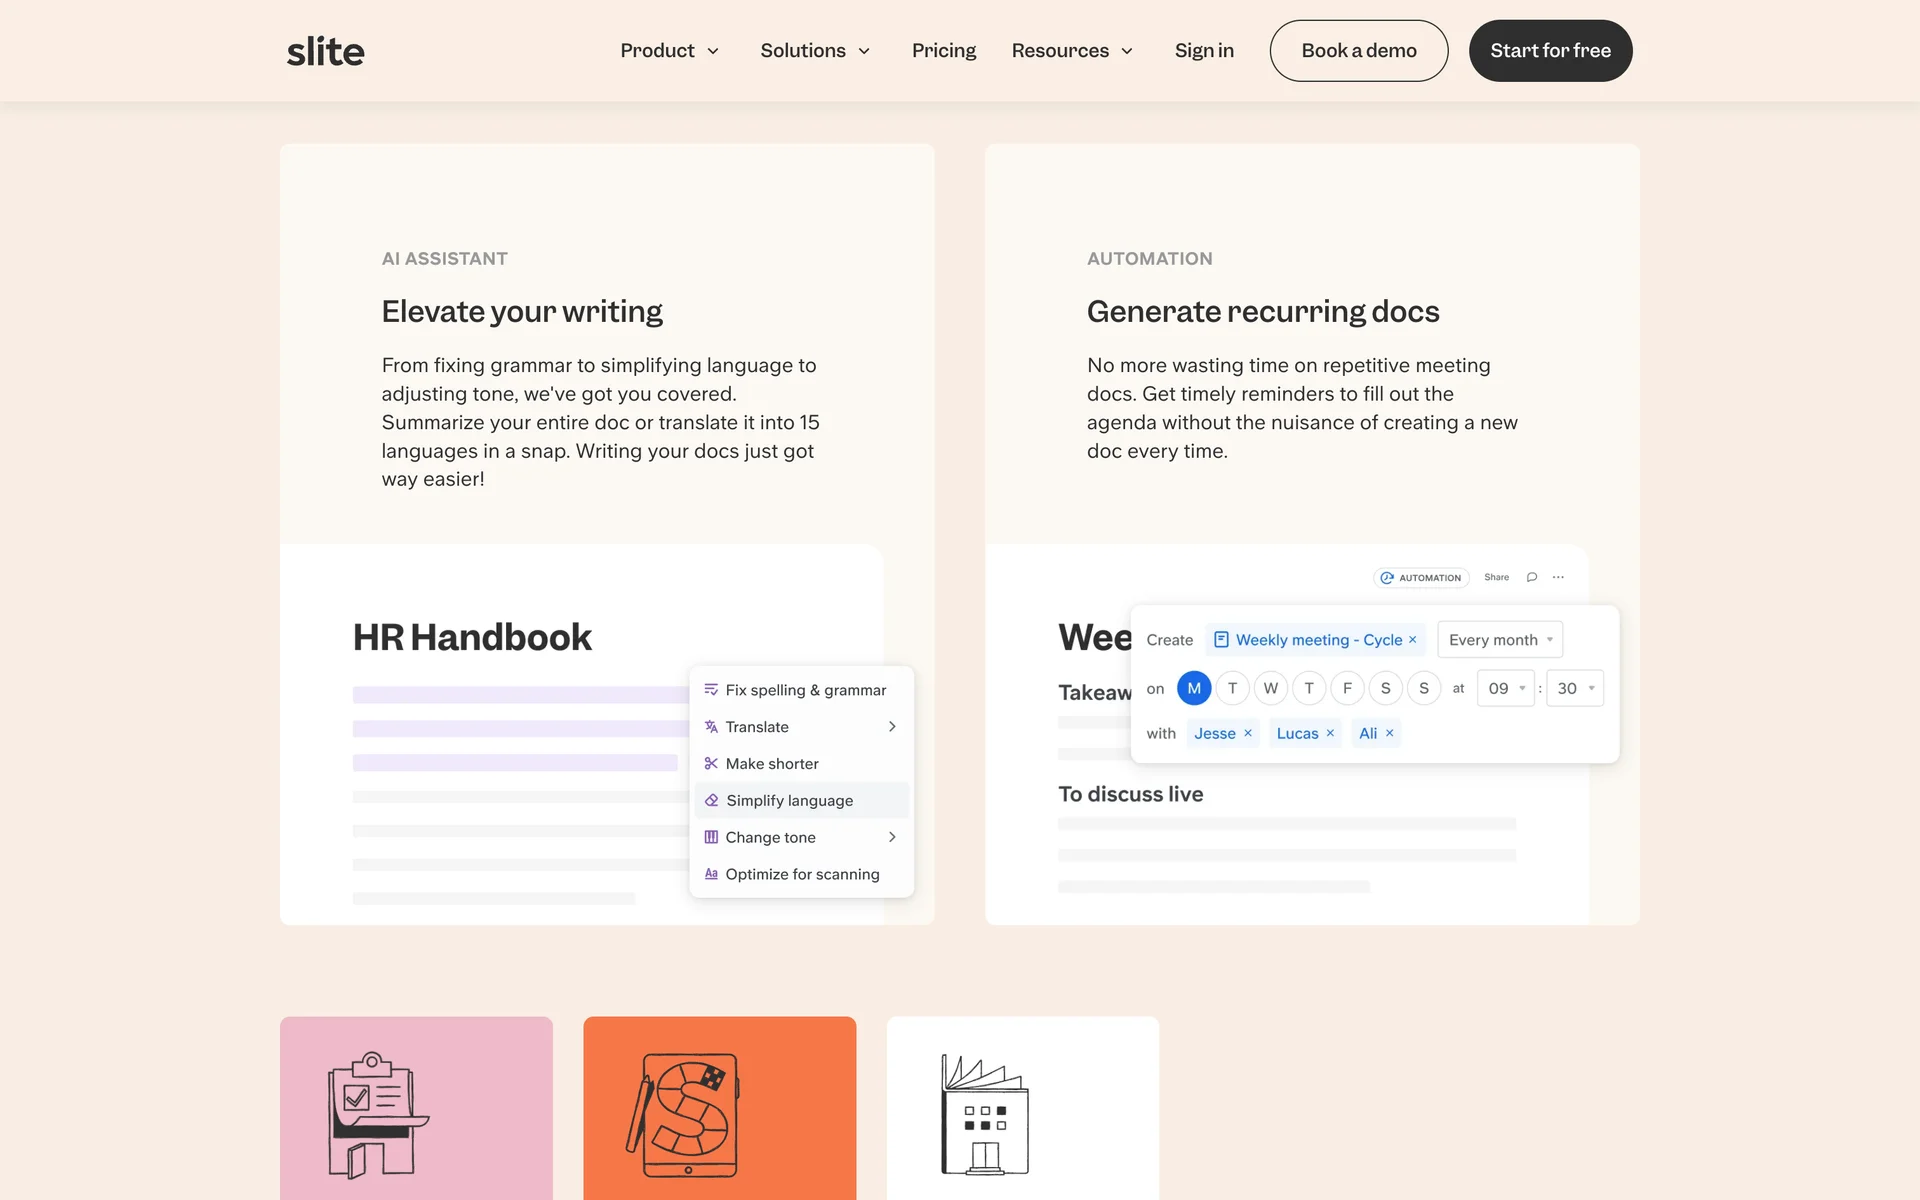The image size is (1920, 1200).
Task: Open the hour 09 dropdown
Action: pos(1505,688)
